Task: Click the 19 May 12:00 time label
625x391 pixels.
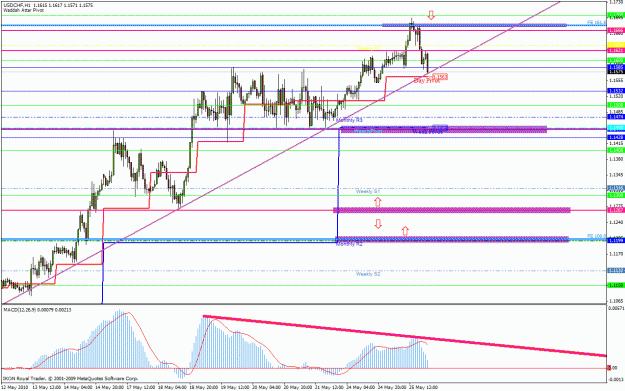Action: [236, 387]
